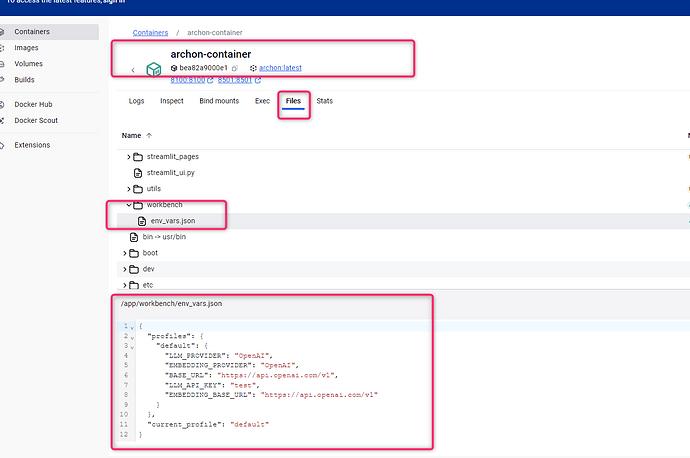Click the current_profile line in editor

[208, 425]
